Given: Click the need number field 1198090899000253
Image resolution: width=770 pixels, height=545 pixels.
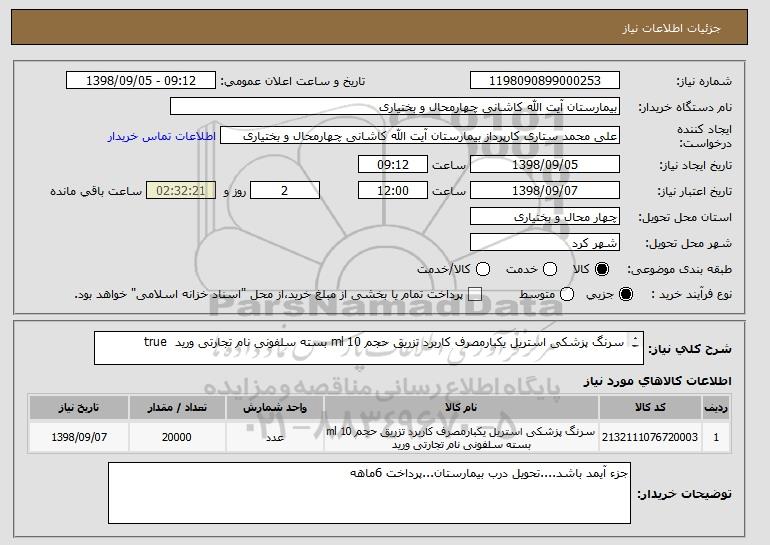Looking at the screenshot, I should pyautogui.click(x=545, y=81).
